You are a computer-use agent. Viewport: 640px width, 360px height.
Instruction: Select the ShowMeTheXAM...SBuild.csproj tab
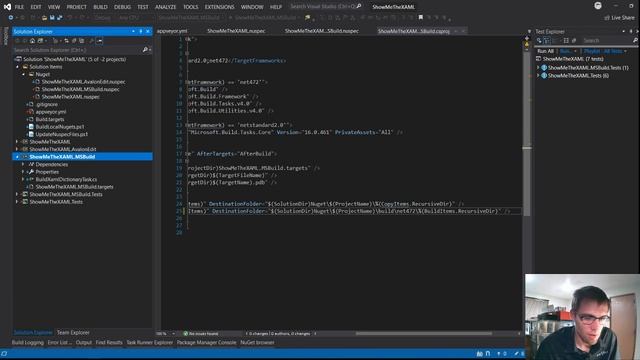click(413, 31)
